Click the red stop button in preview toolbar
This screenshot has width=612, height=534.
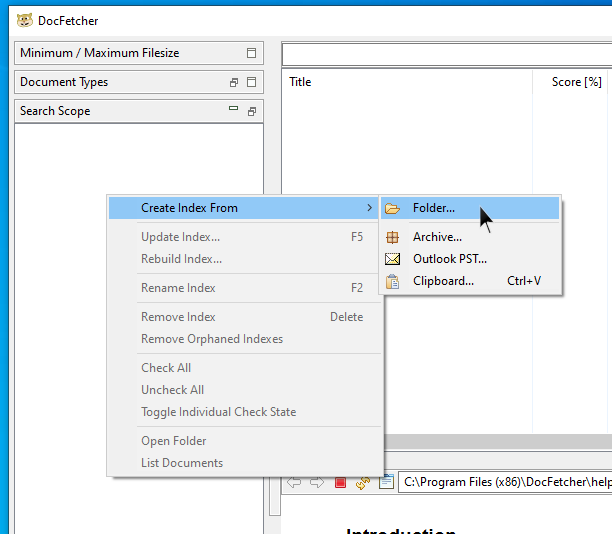point(340,483)
